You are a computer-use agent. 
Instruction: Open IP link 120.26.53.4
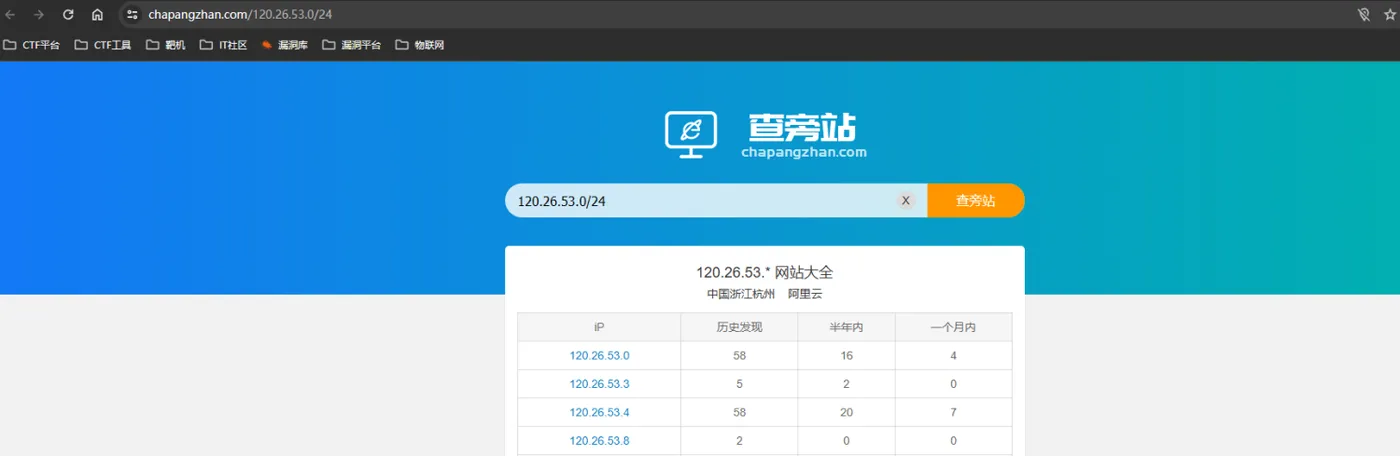click(x=599, y=412)
